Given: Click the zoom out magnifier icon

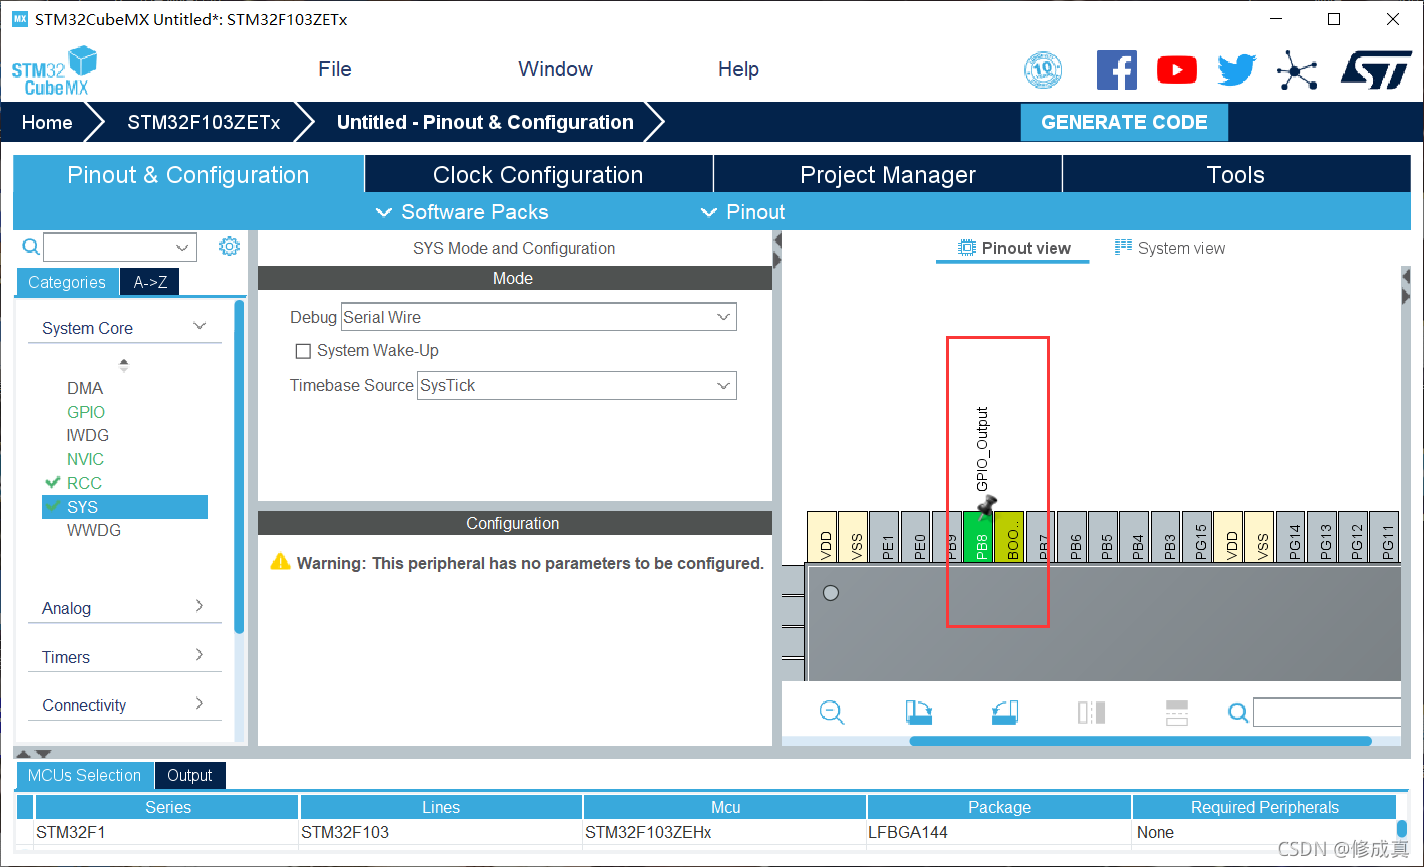Looking at the screenshot, I should 832,712.
